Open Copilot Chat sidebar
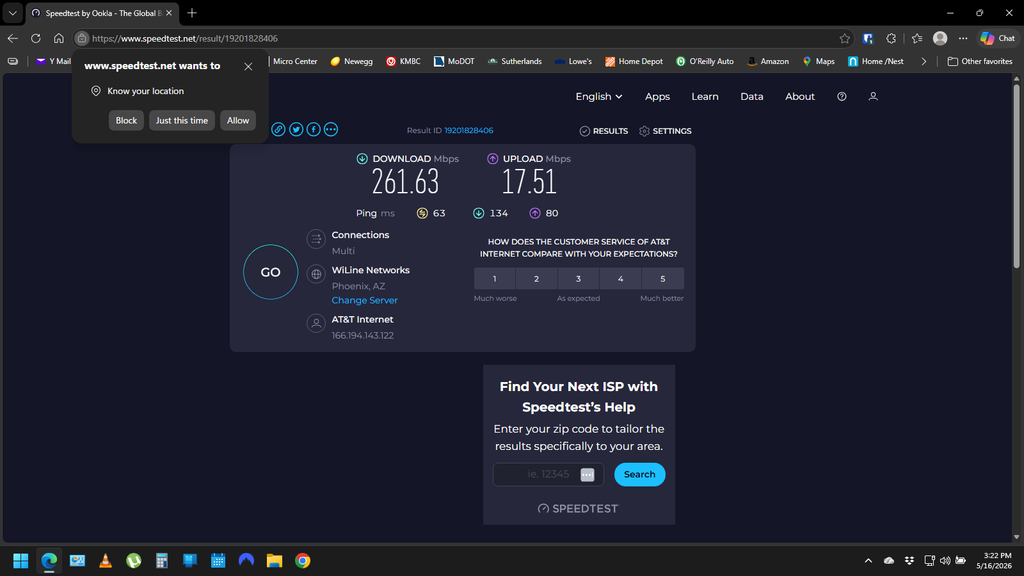1024x576 pixels. pos(998,39)
